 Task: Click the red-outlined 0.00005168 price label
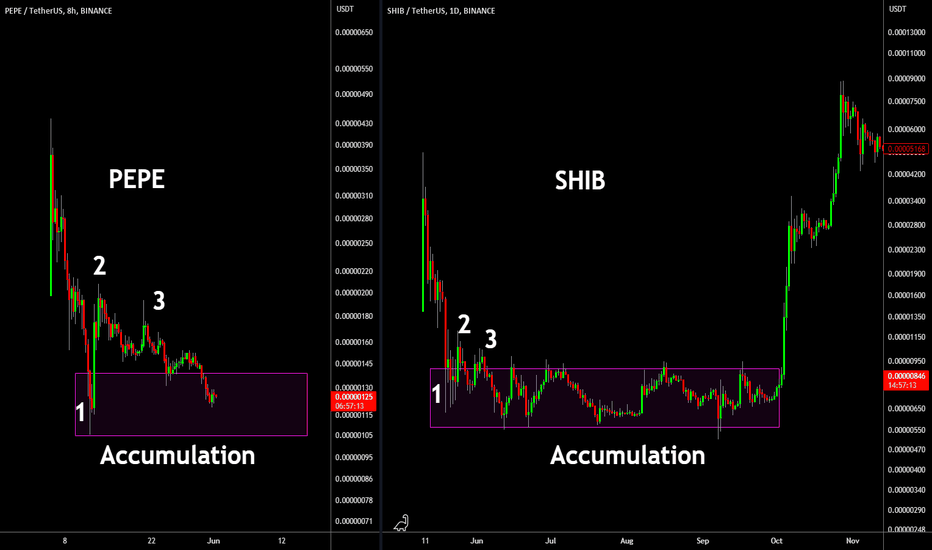tap(906, 149)
